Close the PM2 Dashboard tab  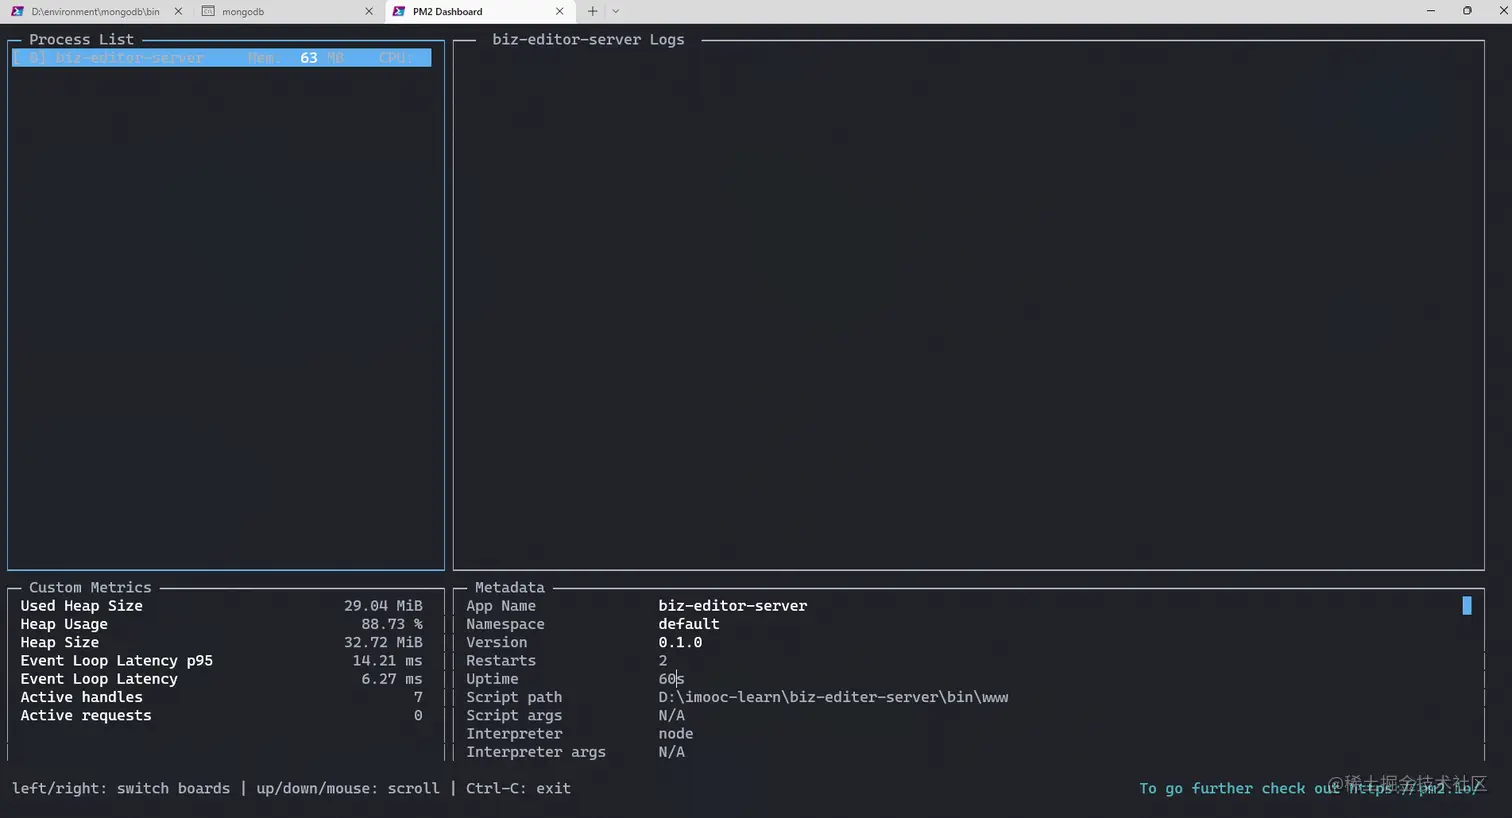(560, 12)
